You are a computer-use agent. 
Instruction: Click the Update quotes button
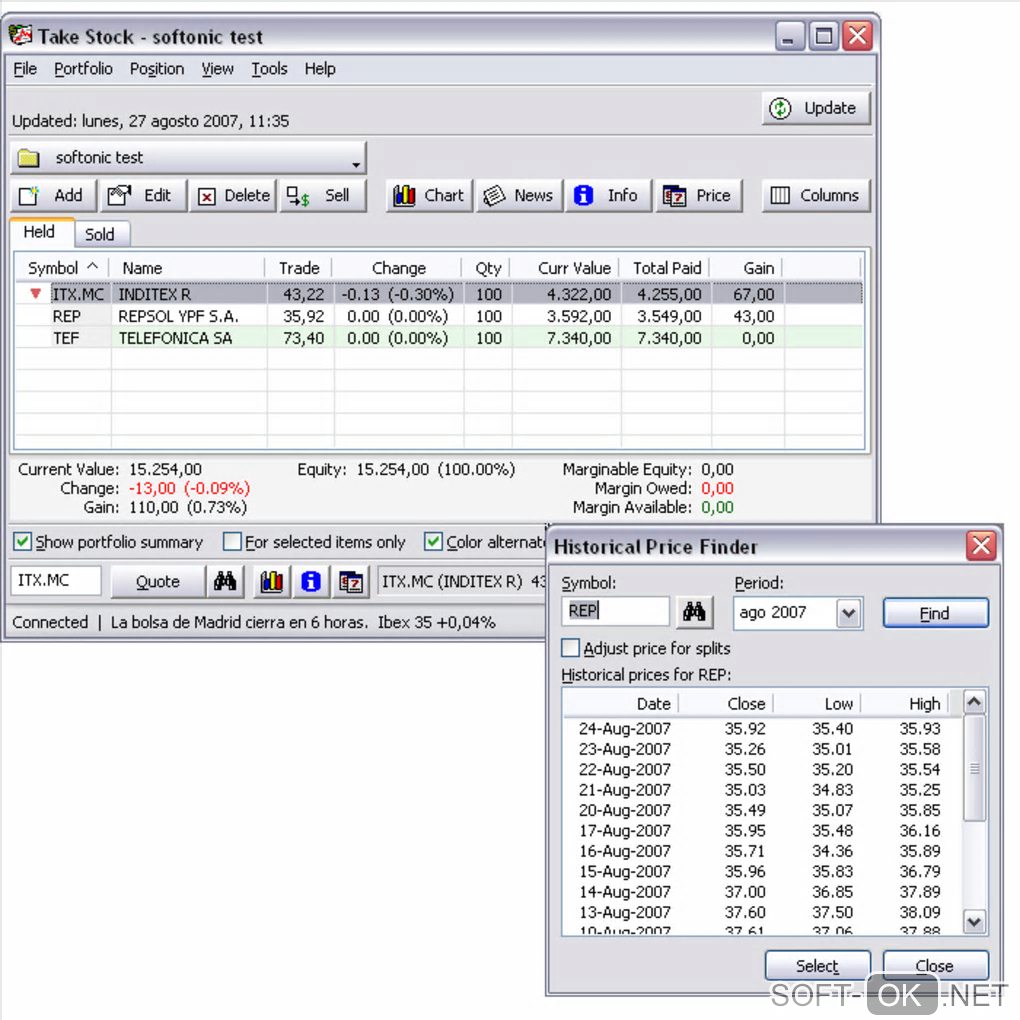816,108
